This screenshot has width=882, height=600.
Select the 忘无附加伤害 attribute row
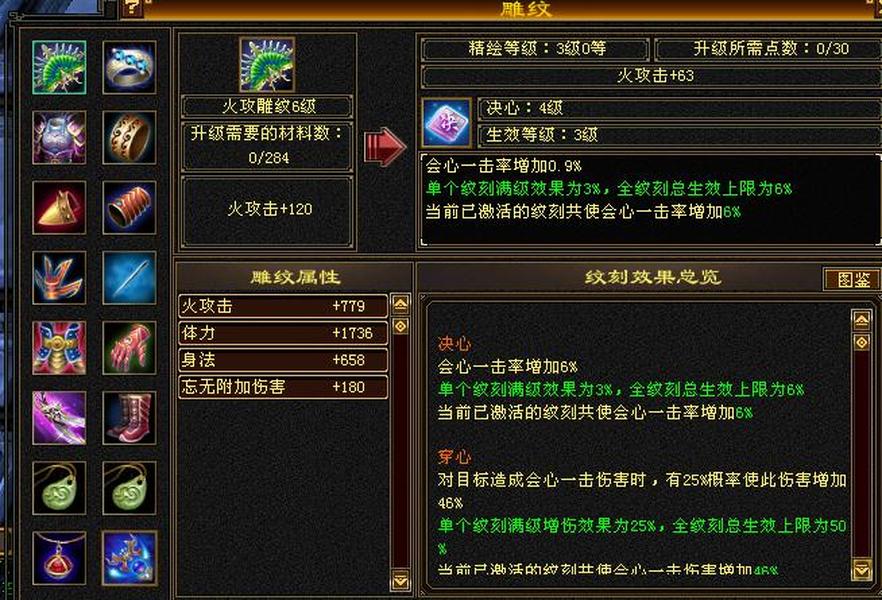283,387
